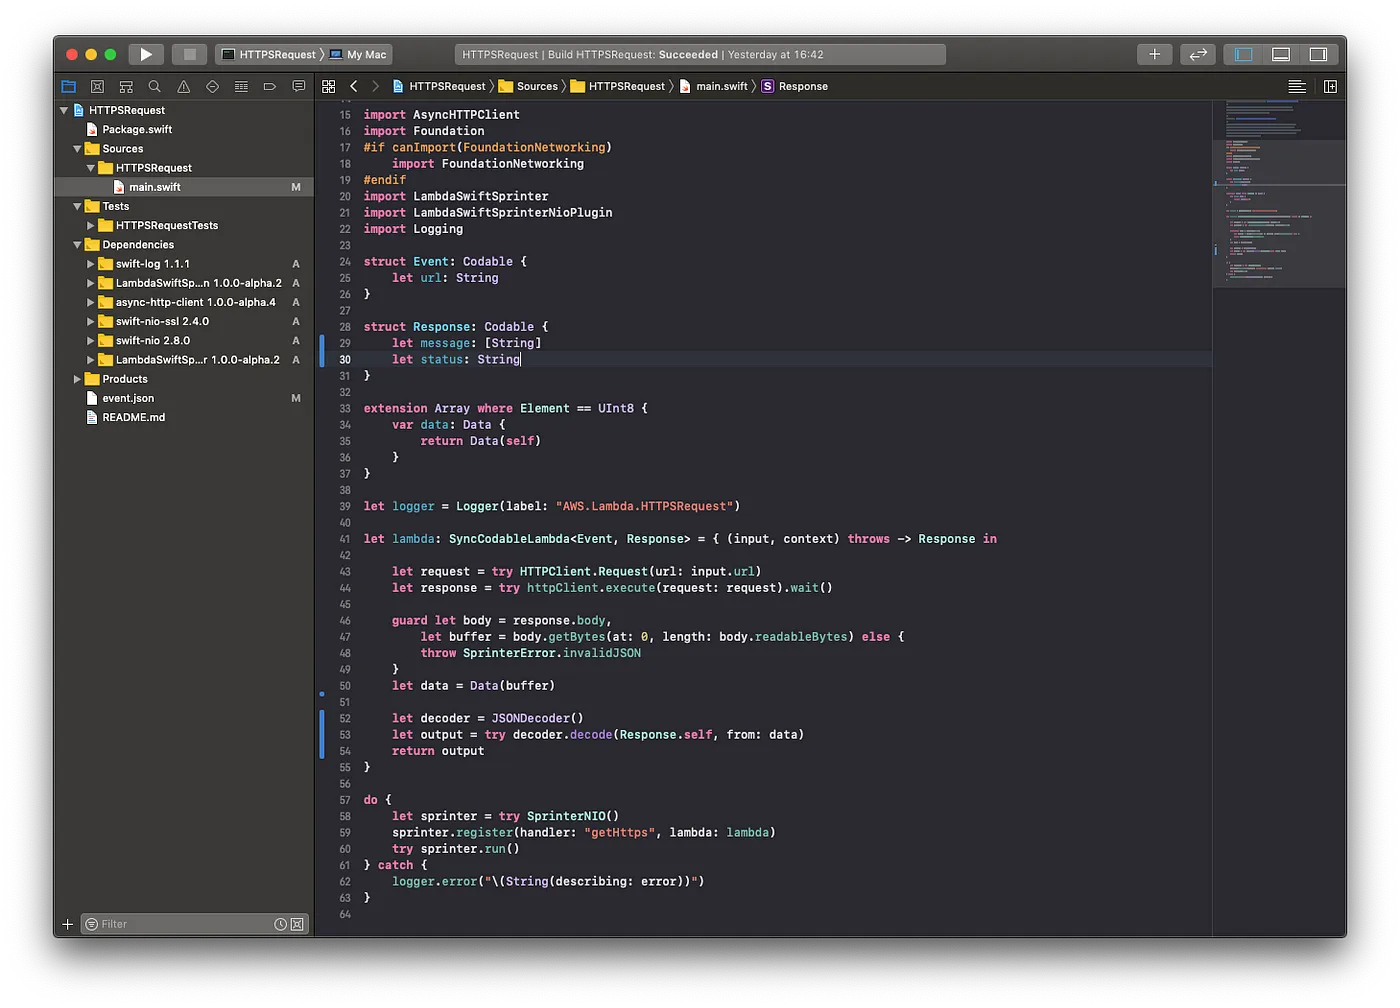Collapse the Sources folder
This screenshot has height=1008, width=1400.
pos(77,149)
